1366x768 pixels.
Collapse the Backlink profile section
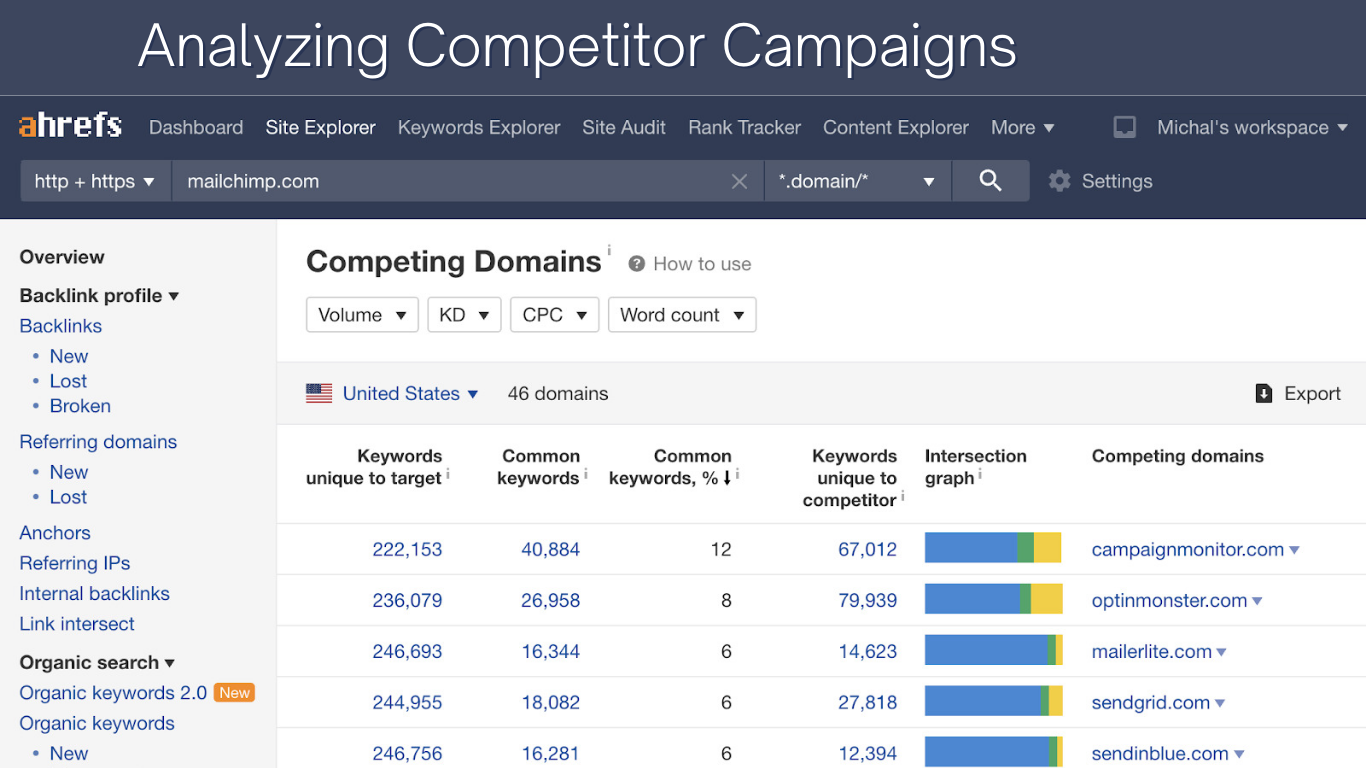(99, 295)
